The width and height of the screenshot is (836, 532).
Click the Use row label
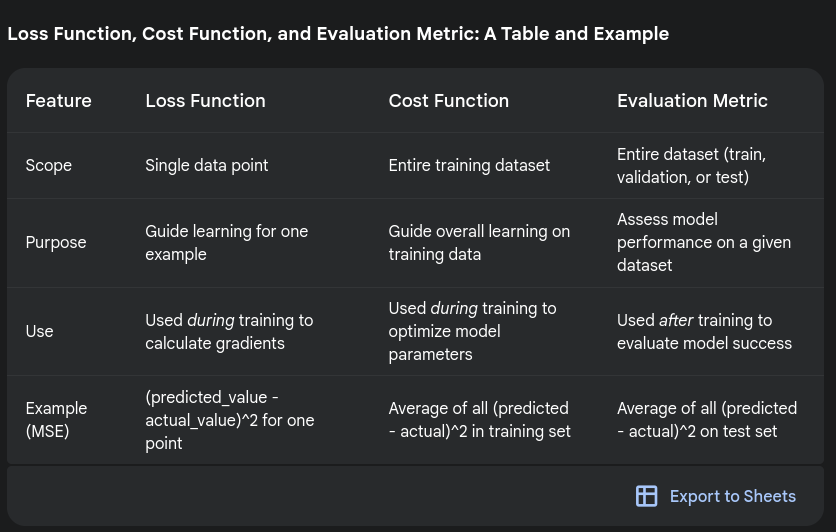[40, 331]
